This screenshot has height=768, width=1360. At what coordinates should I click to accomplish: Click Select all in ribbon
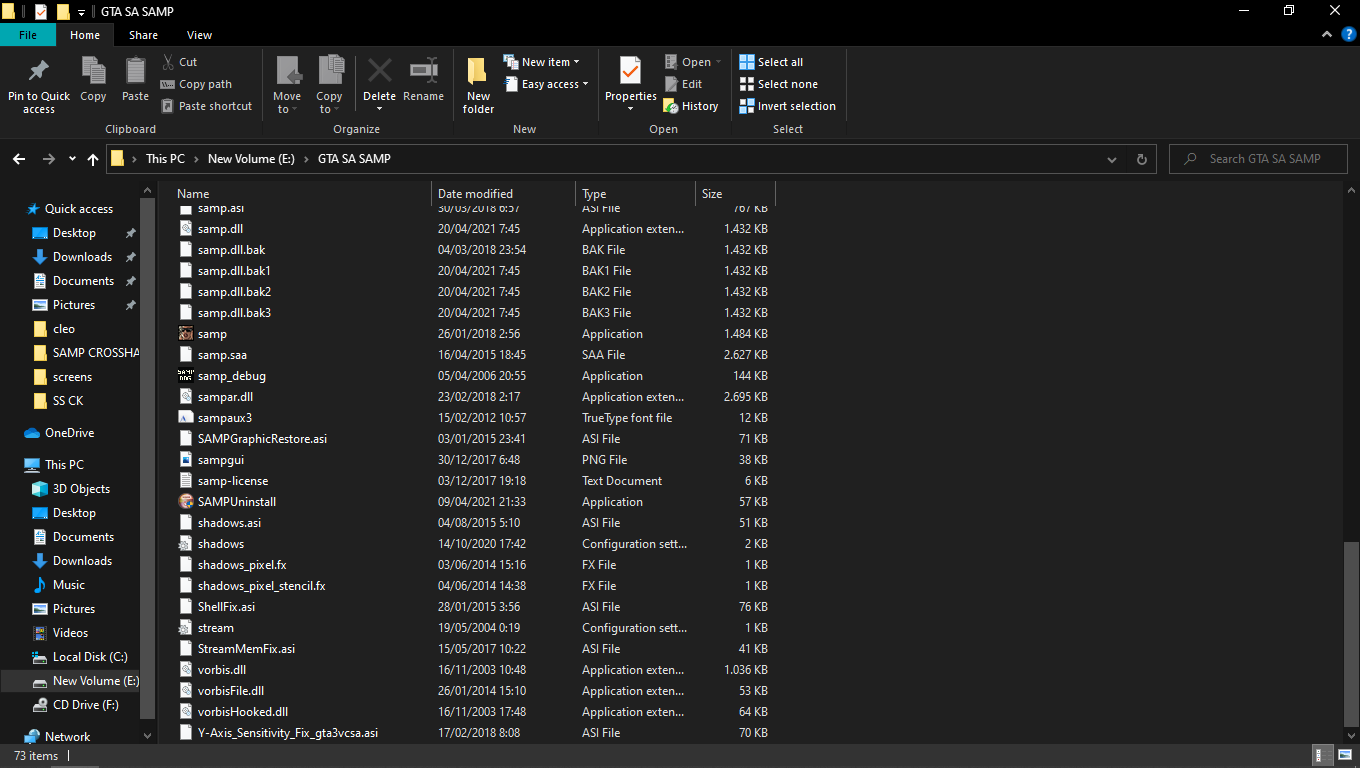pos(771,62)
